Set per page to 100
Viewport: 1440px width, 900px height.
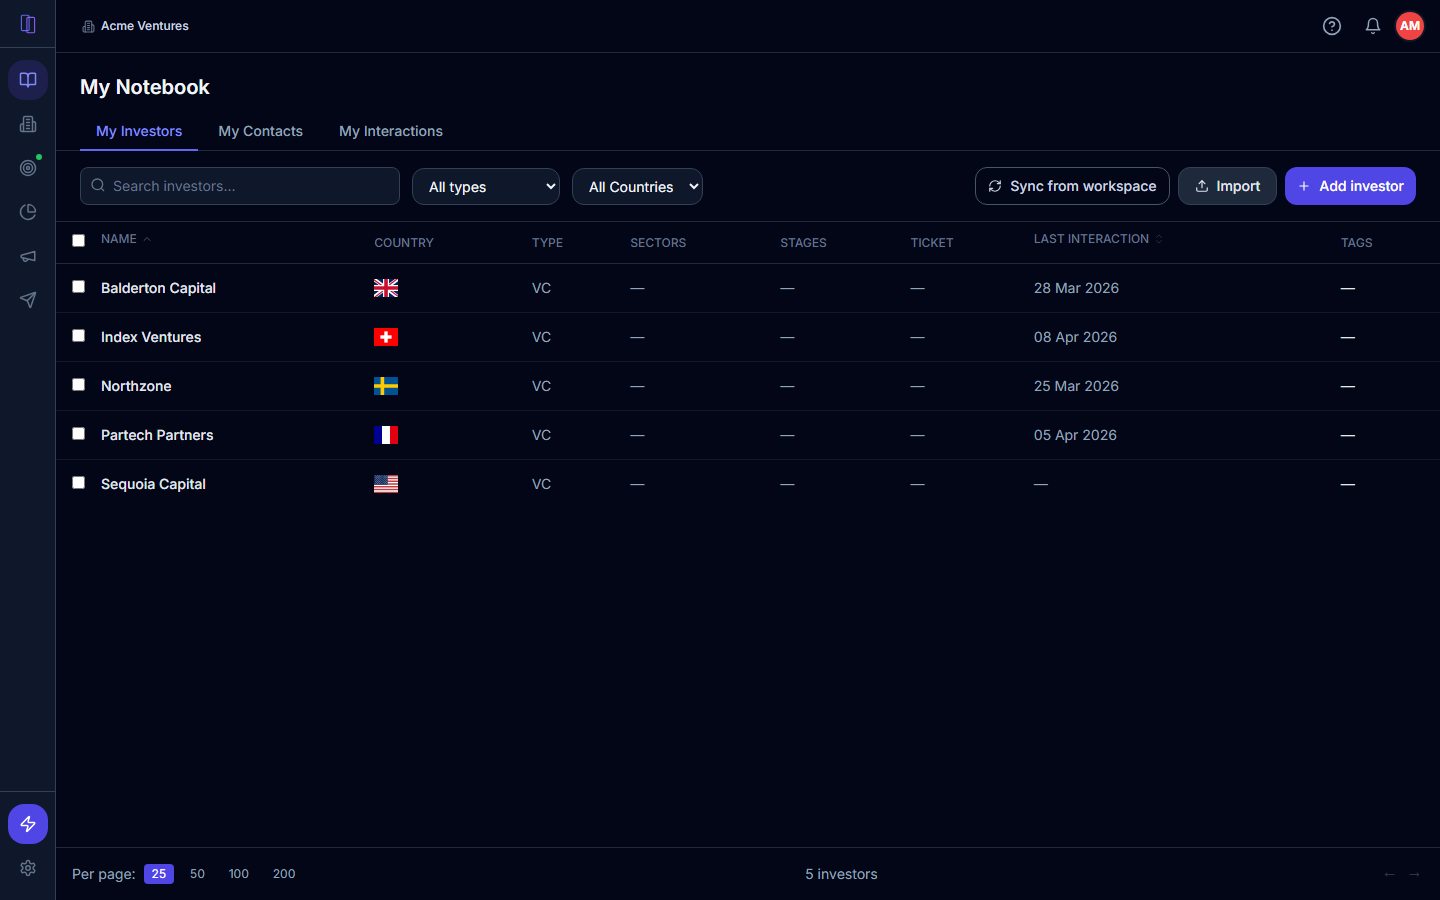[x=238, y=874]
